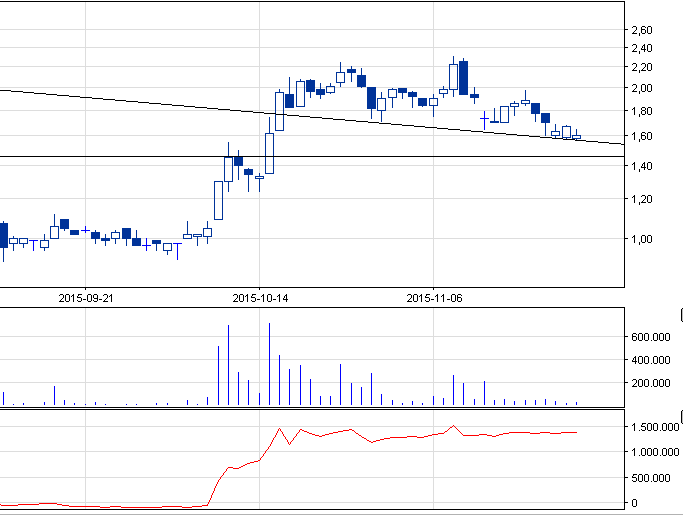Click the 2,00 price axis label

pyautogui.click(x=642, y=88)
